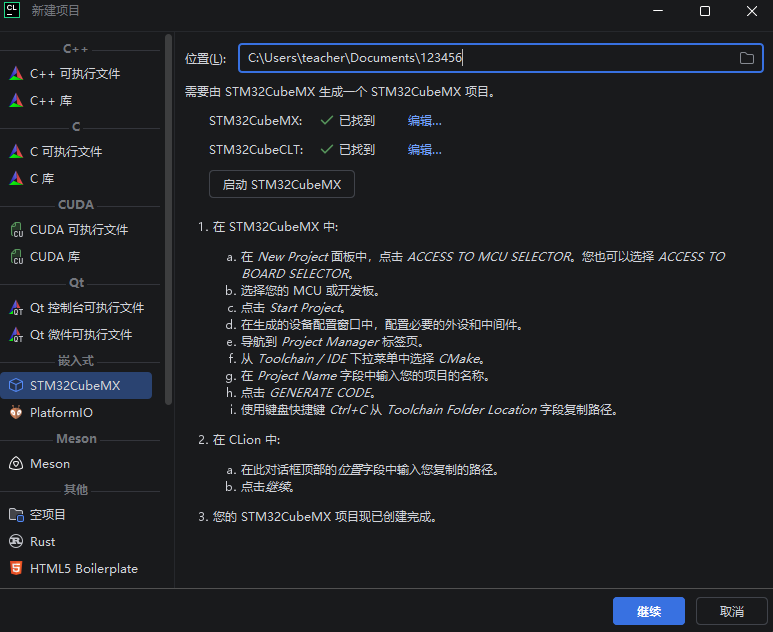The image size is (773, 632).
Task: Click the Rust gear icon
Action: point(16,541)
